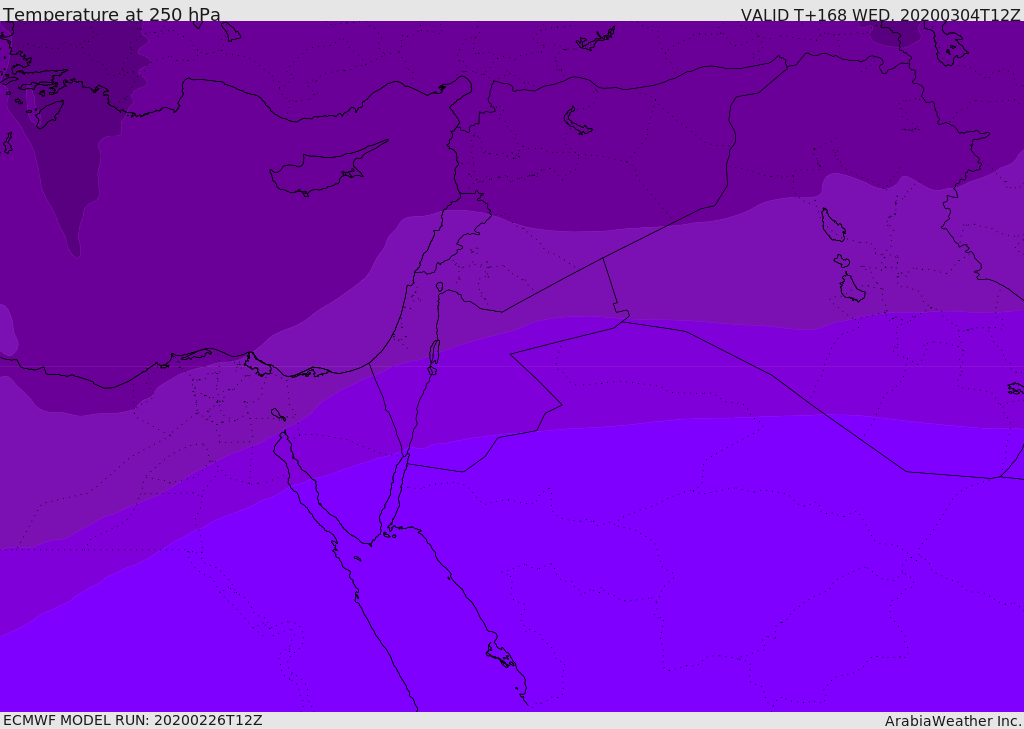Click the 'ArabiaWeather Inc' credit text
The width and height of the screenshot is (1024, 729).
tap(953, 721)
